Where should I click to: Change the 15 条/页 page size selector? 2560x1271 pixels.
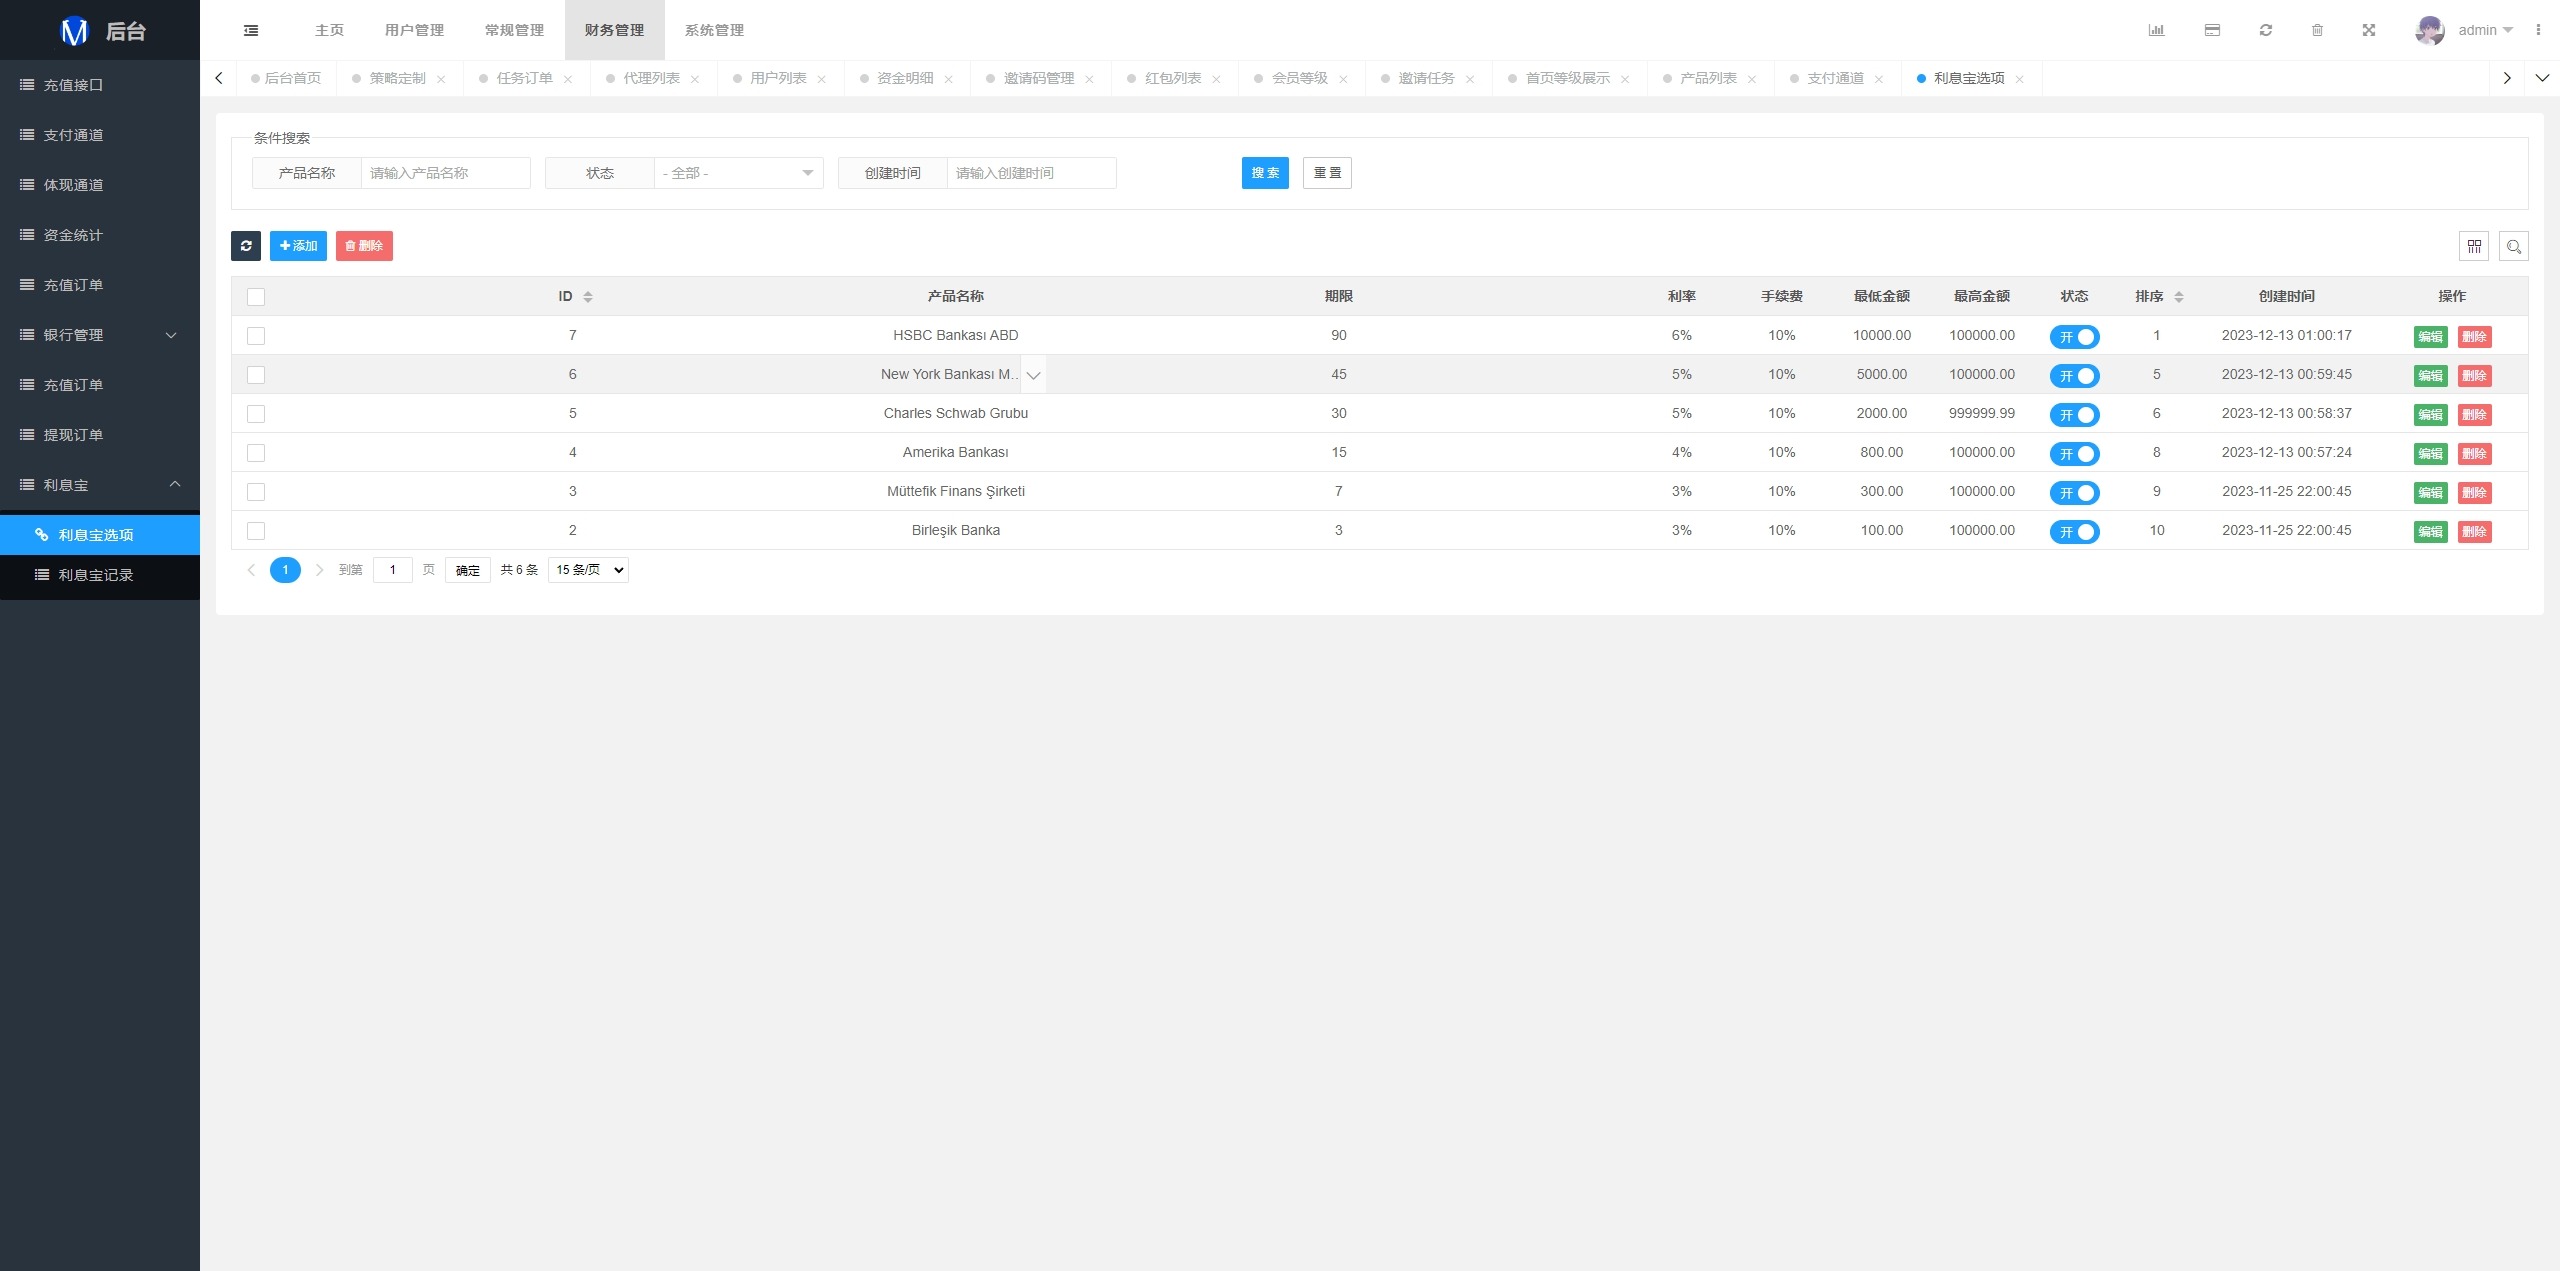click(588, 570)
